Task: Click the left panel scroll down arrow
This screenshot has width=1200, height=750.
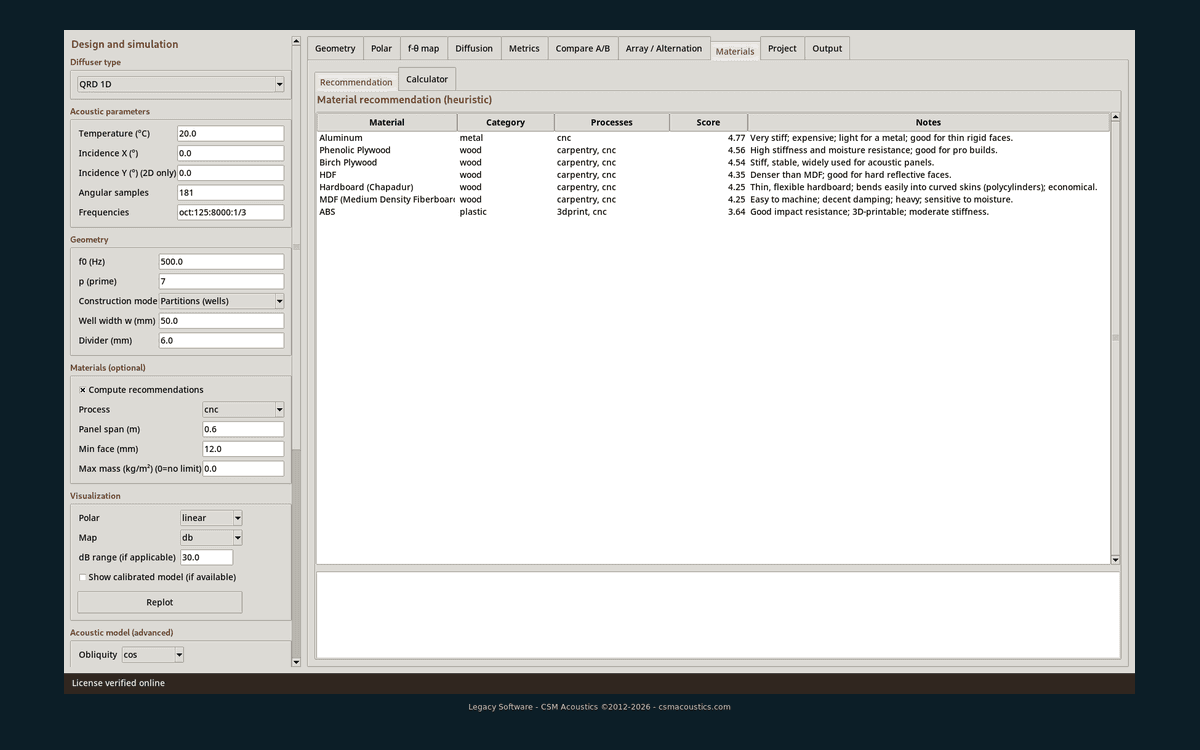Action: click(296, 662)
